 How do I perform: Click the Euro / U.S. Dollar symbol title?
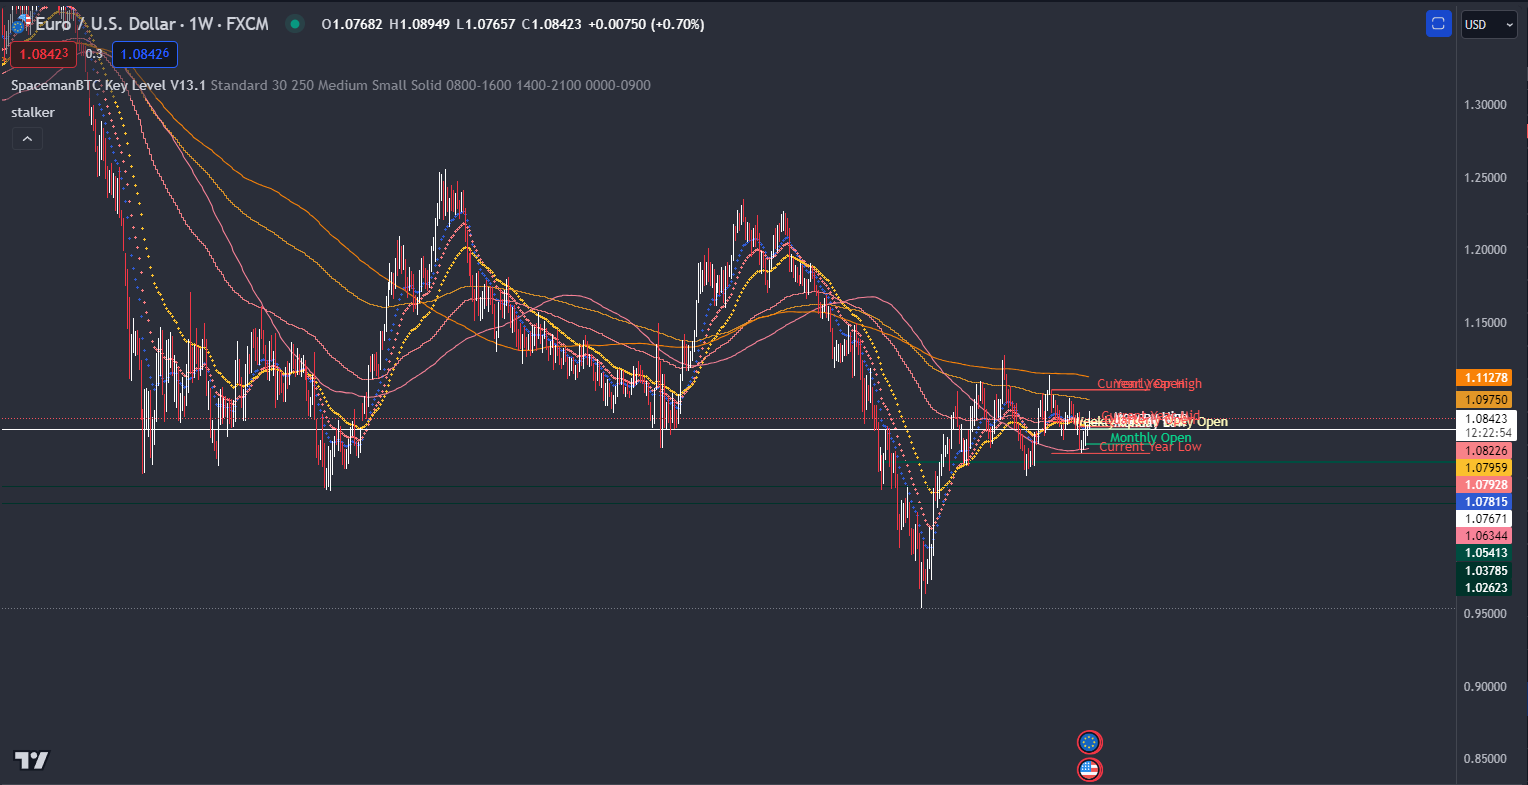[152, 24]
